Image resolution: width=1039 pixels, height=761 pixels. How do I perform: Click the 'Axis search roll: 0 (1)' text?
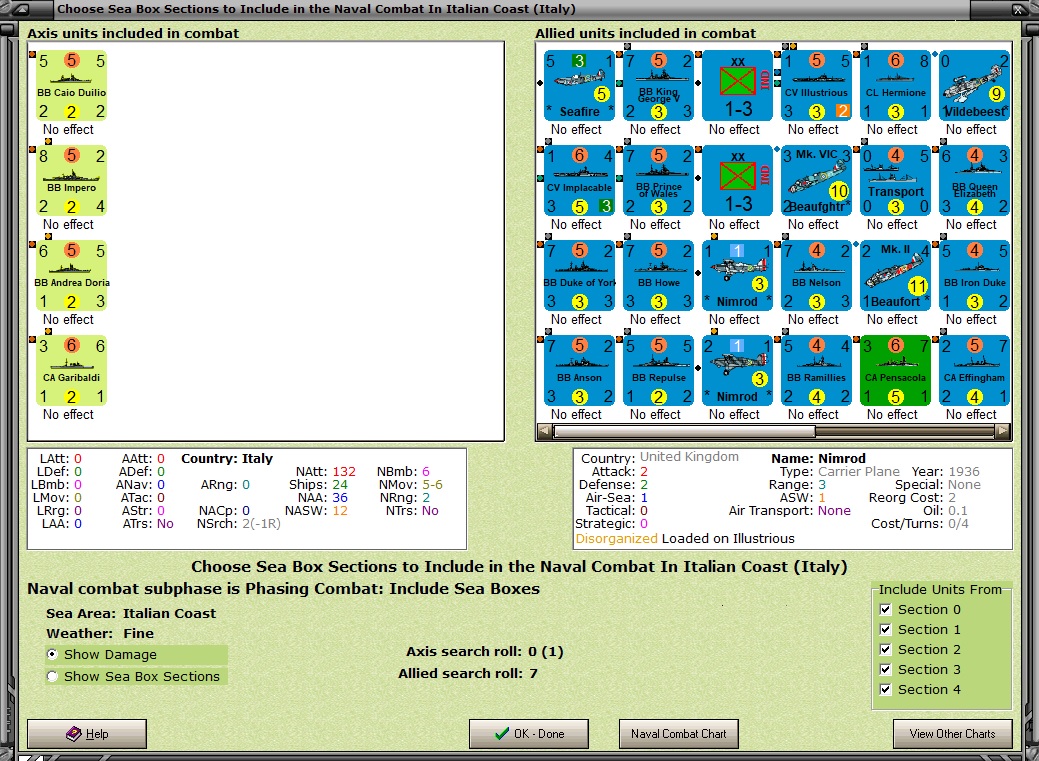click(484, 652)
